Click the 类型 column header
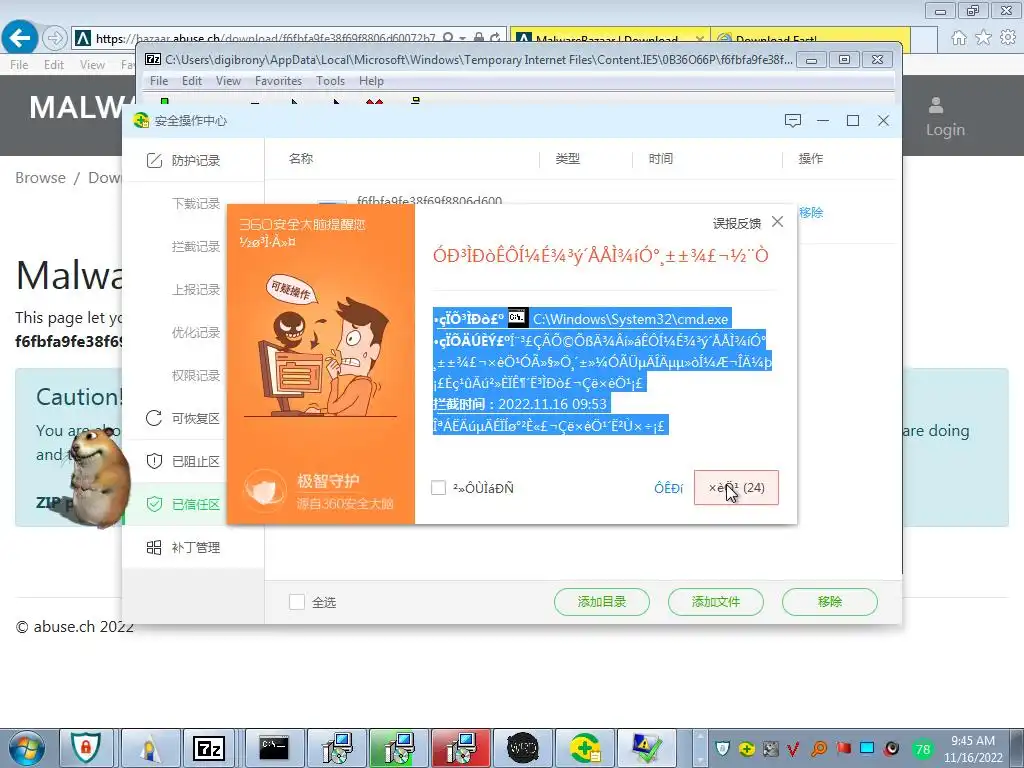This screenshot has width=1024, height=768. (x=568, y=159)
